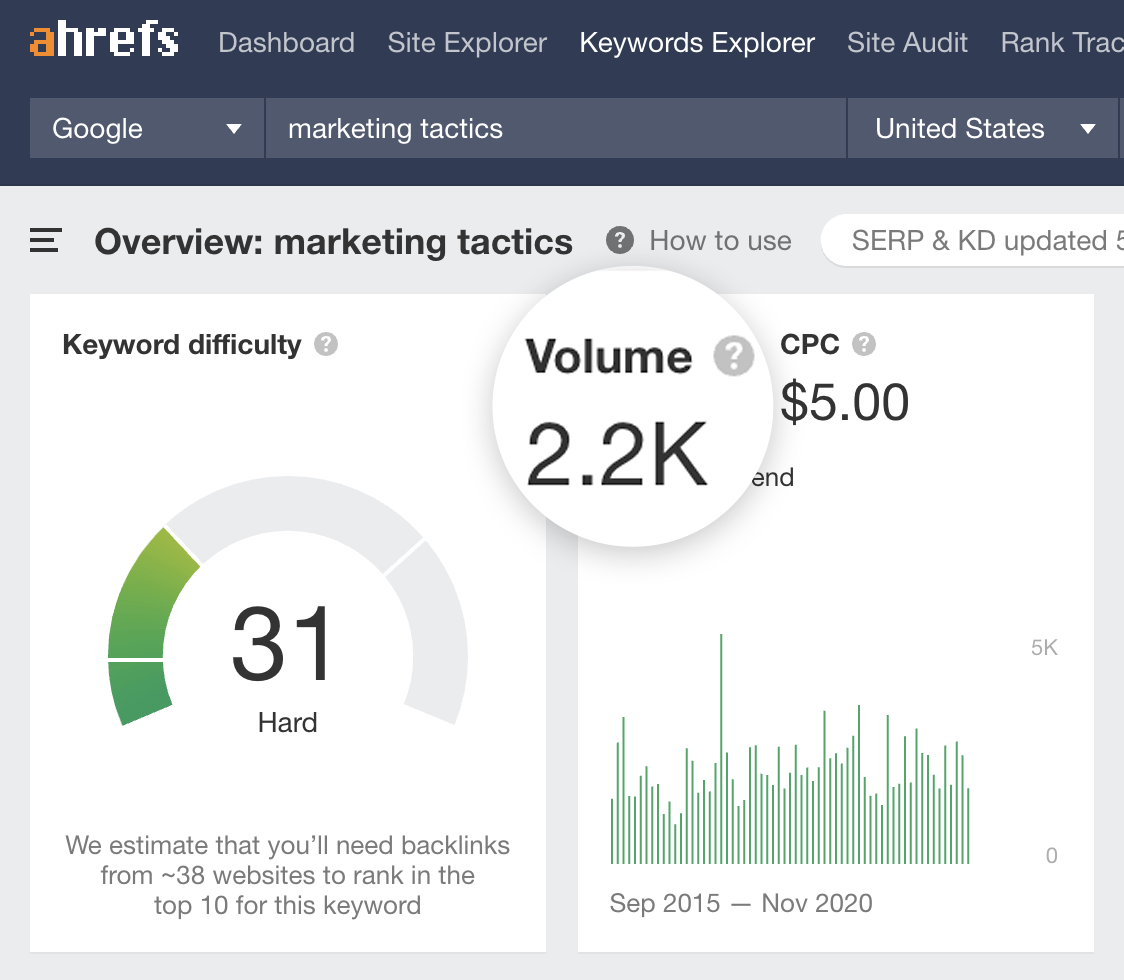Select the Keywords Explorer nav item
The height and width of the screenshot is (980, 1124).
click(697, 43)
